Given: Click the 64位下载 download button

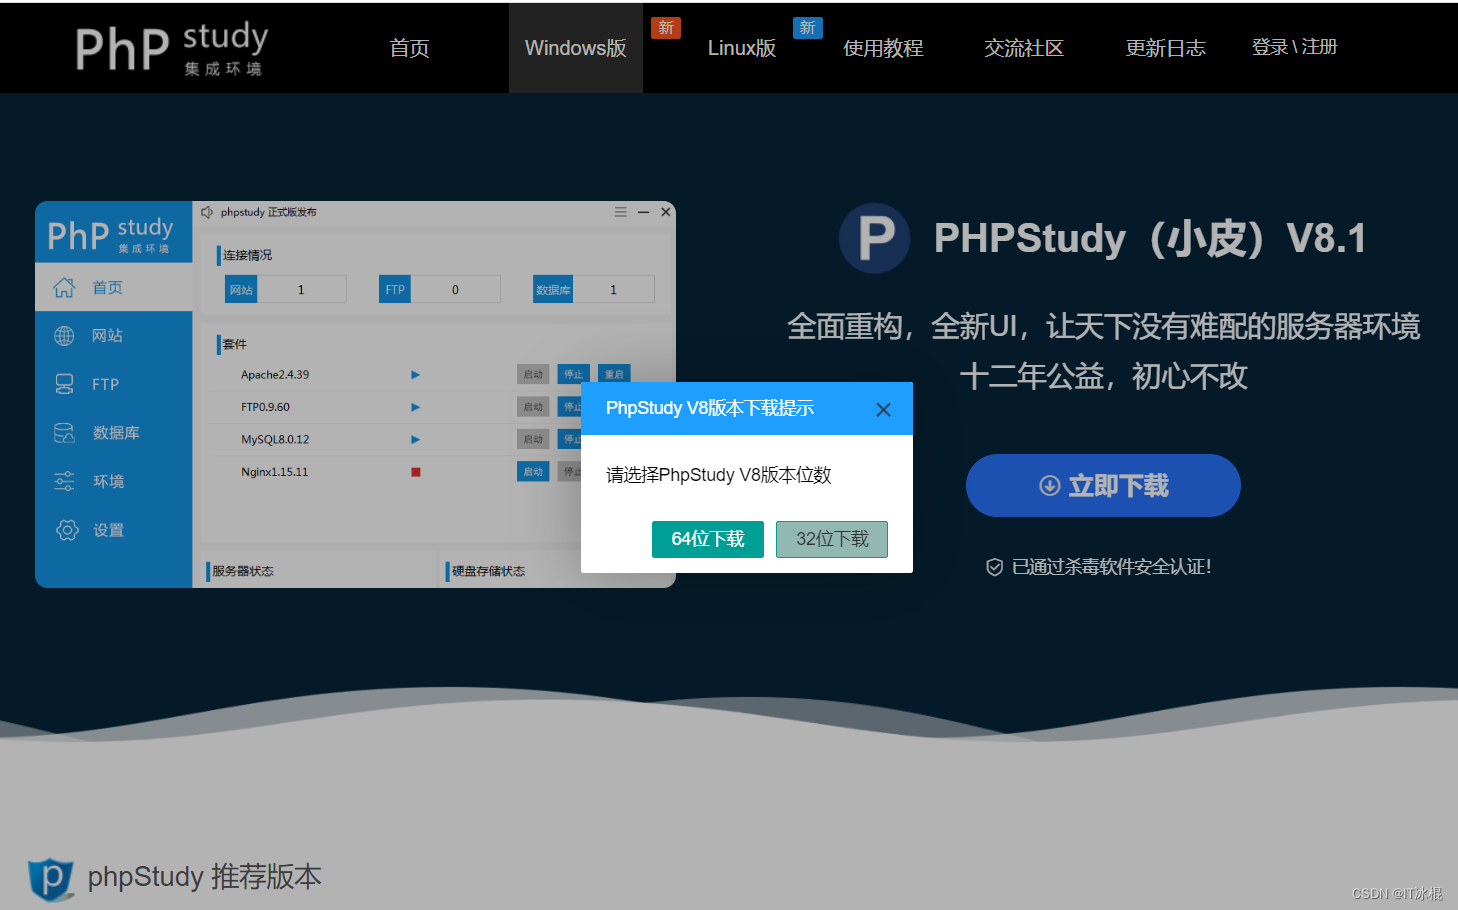Looking at the screenshot, I should (707, 539).
